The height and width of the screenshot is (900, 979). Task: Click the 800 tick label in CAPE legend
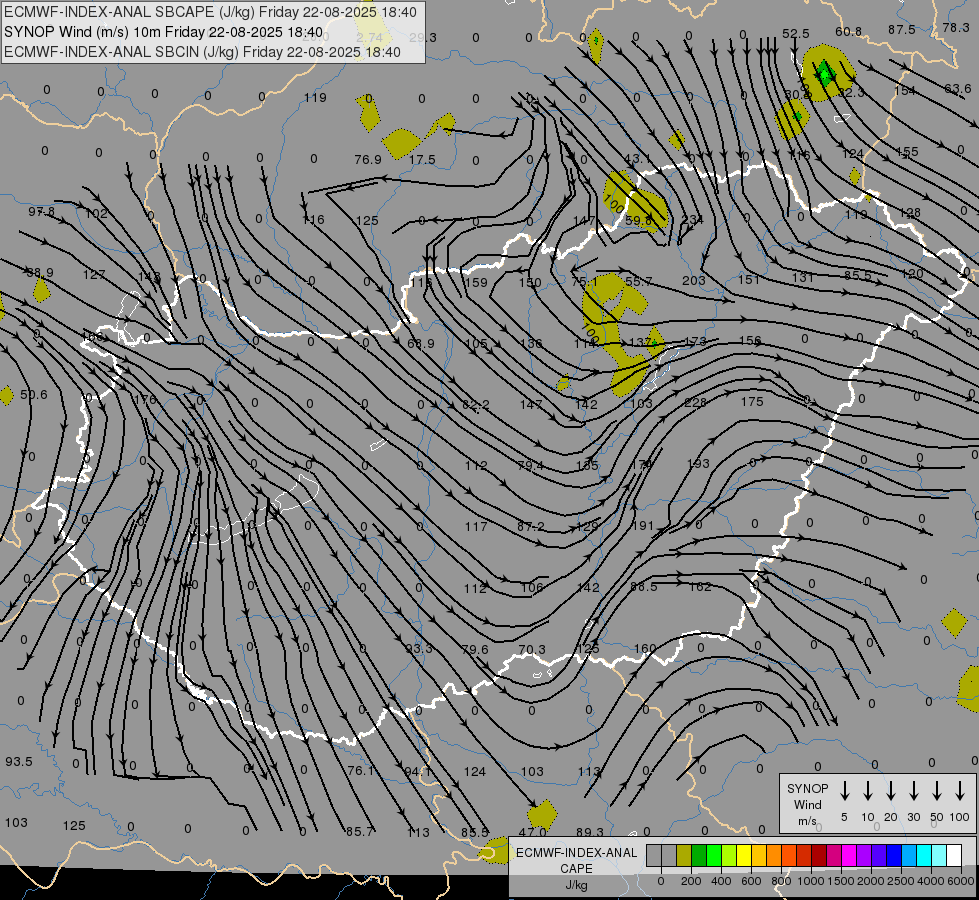coord(781,881)
